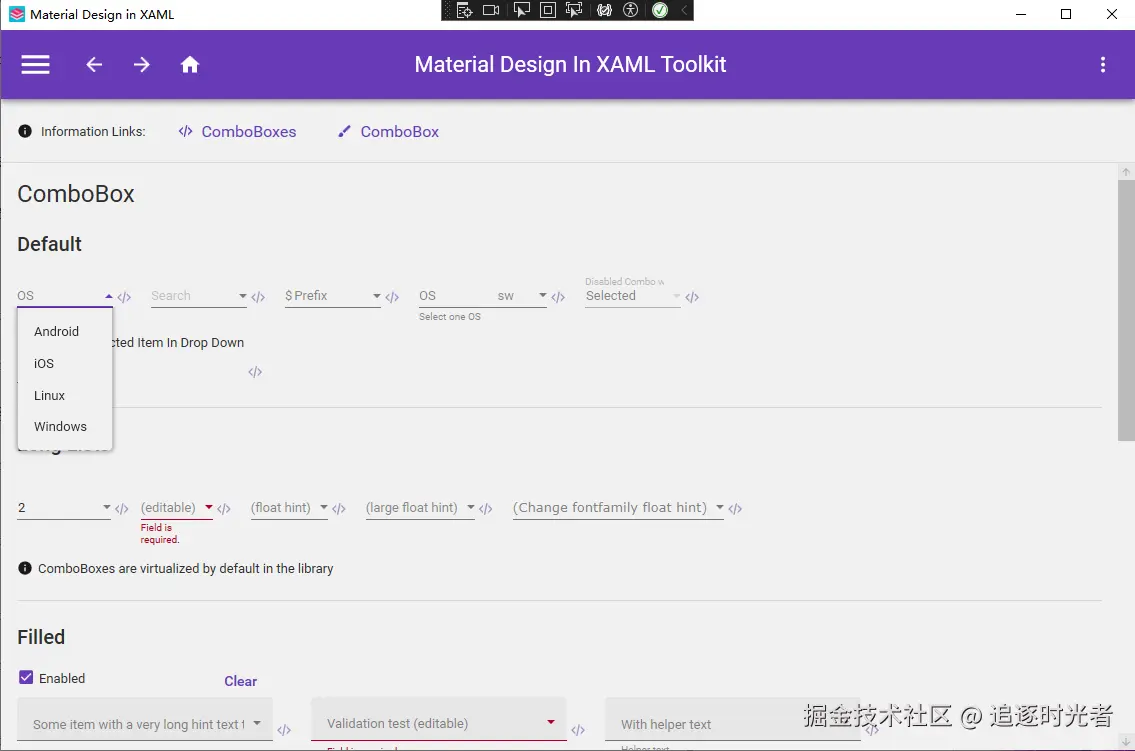1135x751 pixels.
Task: Activate the Select Element pointer tool
Action: [521, 10]
